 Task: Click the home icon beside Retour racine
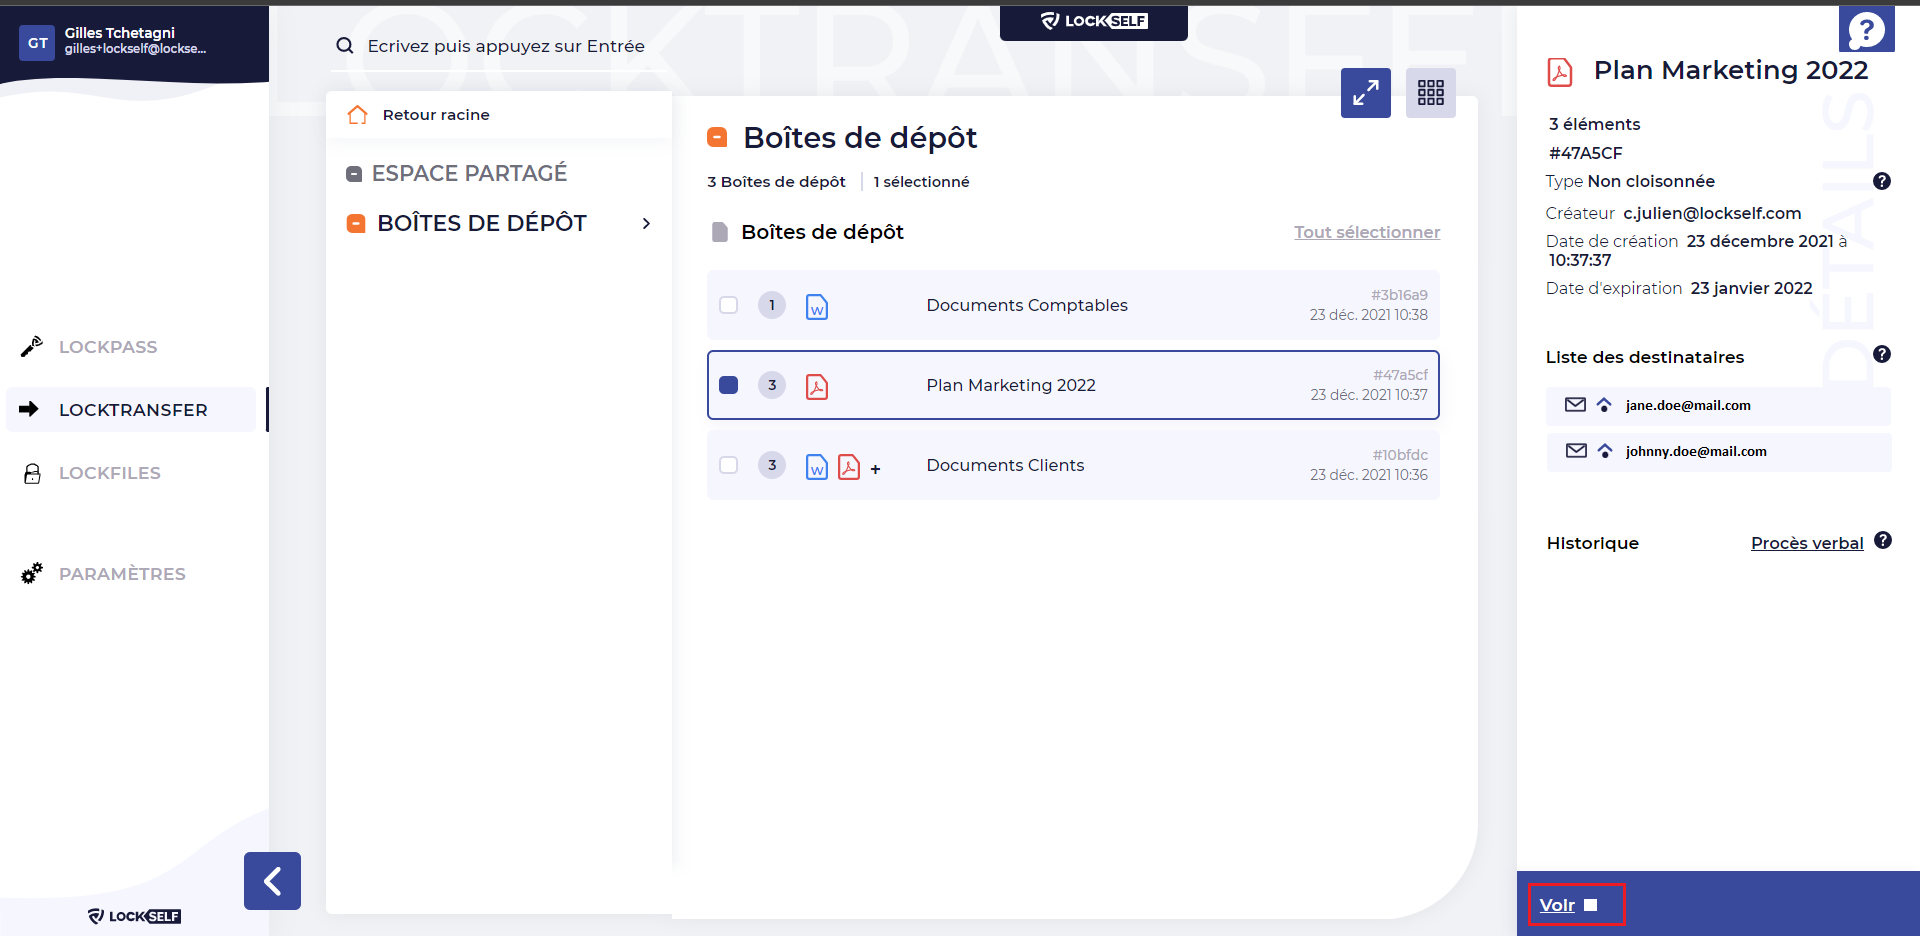(x=357, y=115)
